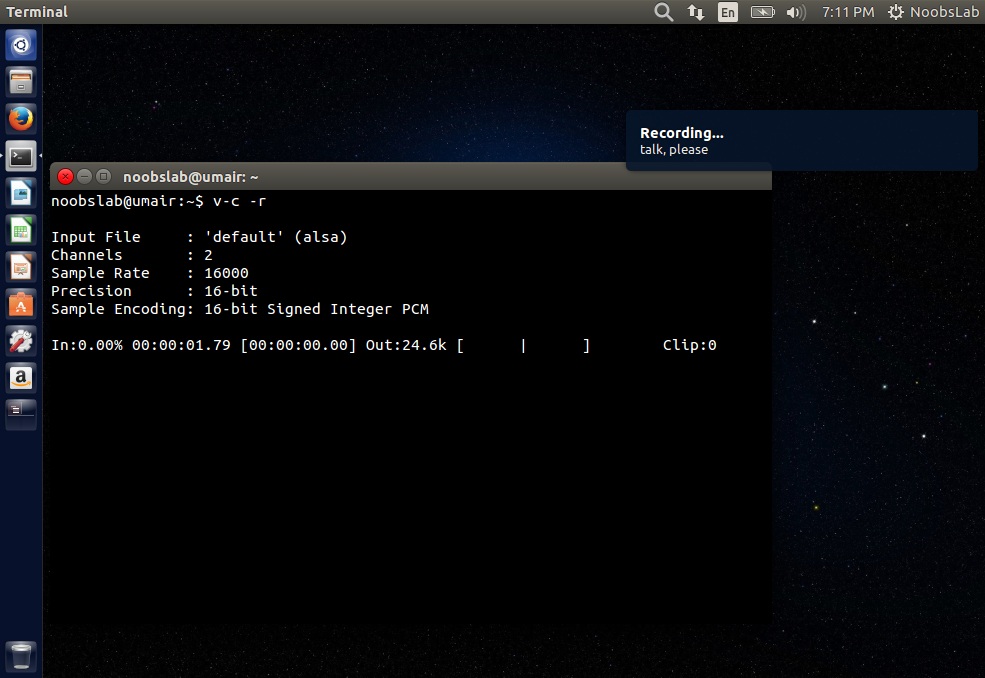Viewport: 985px width, 678px height.
Task: Click the 'Sample Rate : 16000' line
Action: coord(150,273)
